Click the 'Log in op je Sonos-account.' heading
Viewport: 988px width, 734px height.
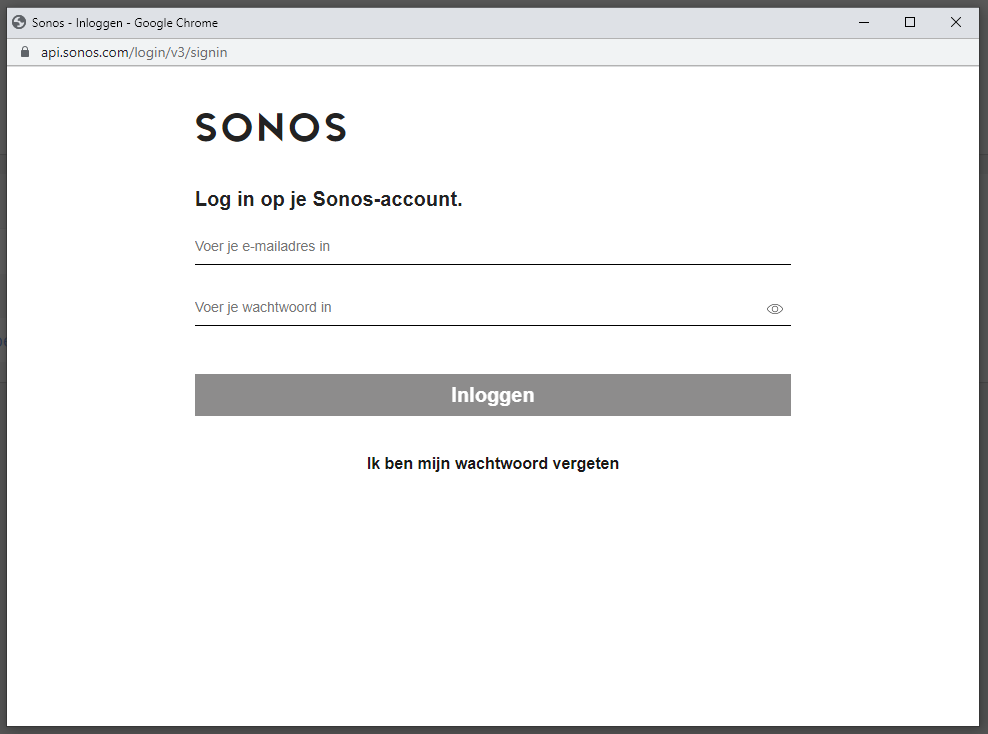pos(328,199)
